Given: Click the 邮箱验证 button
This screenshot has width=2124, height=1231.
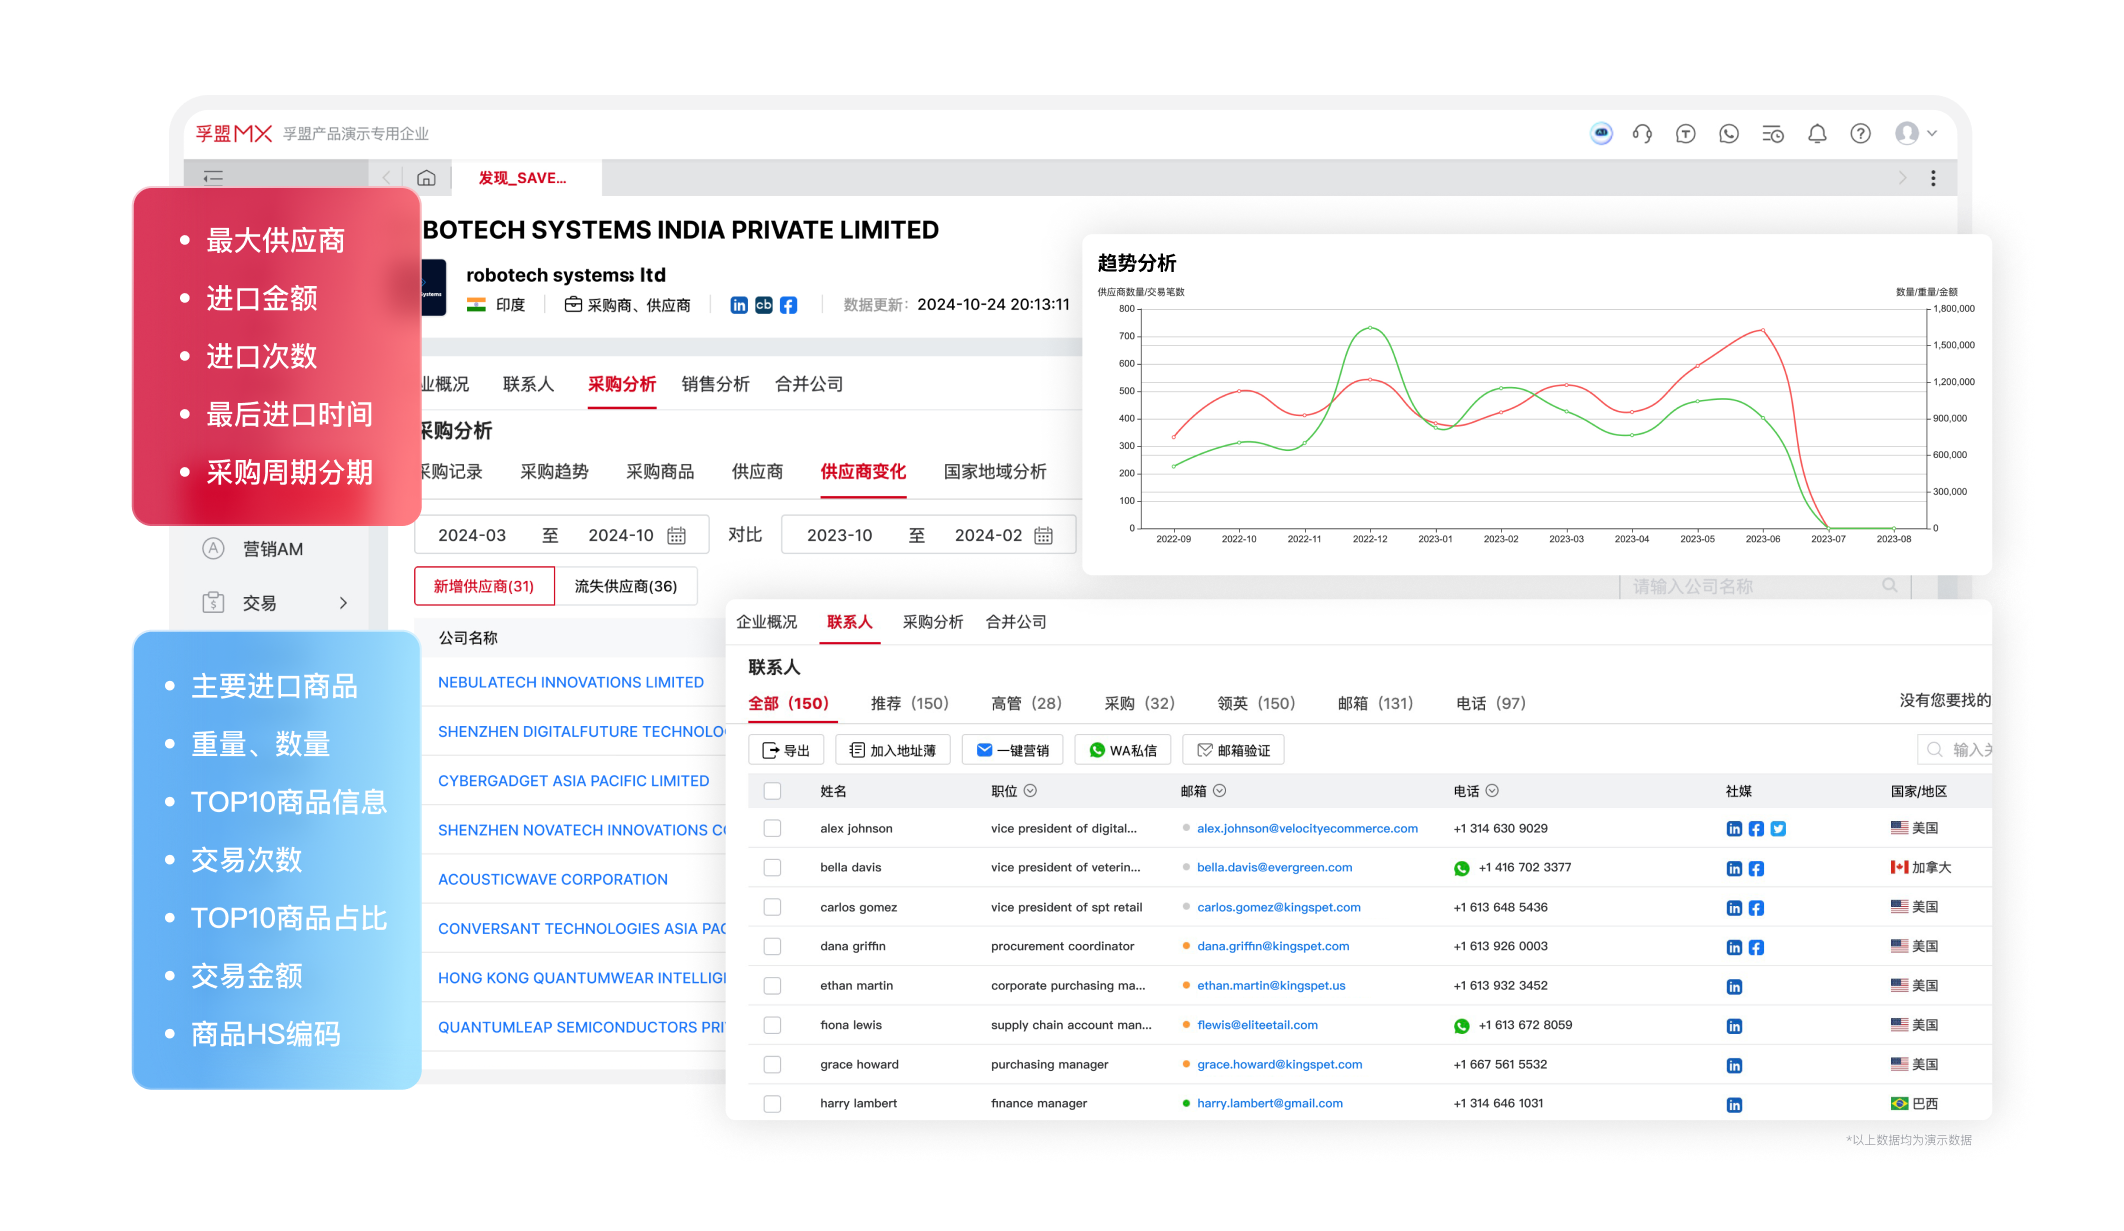Looking at the screenshot, I should (x=1233, y=750).
